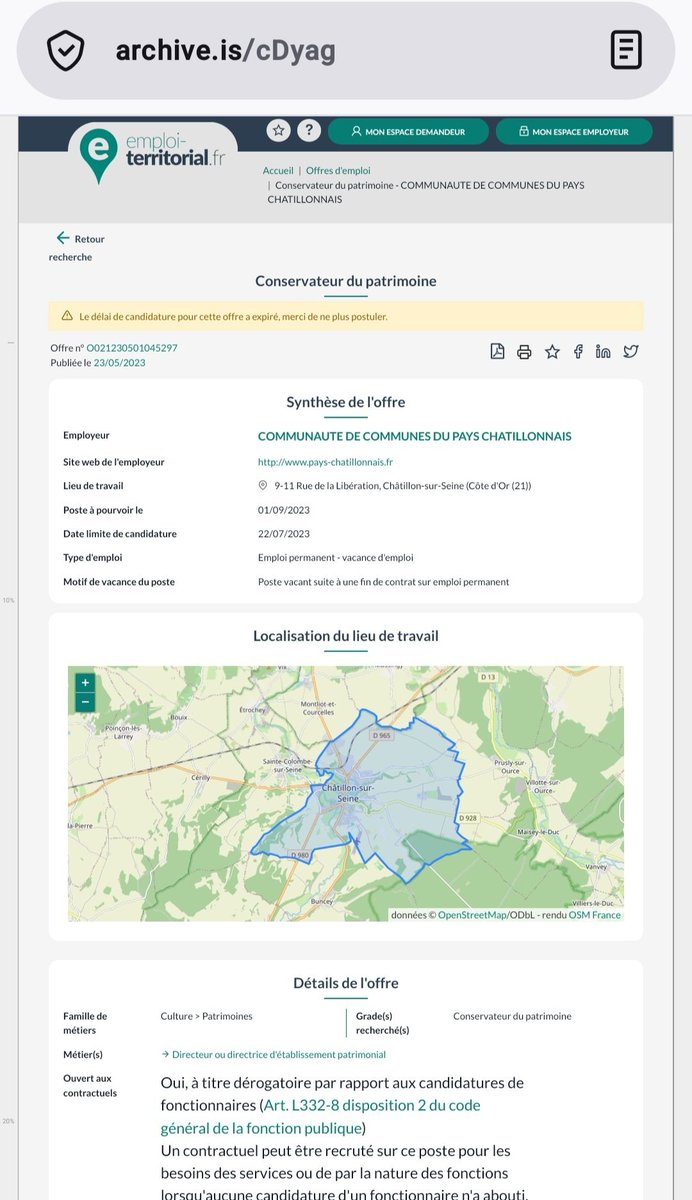
Task: Click offer number O021230501045297
Action: click(x=132, y=348)
